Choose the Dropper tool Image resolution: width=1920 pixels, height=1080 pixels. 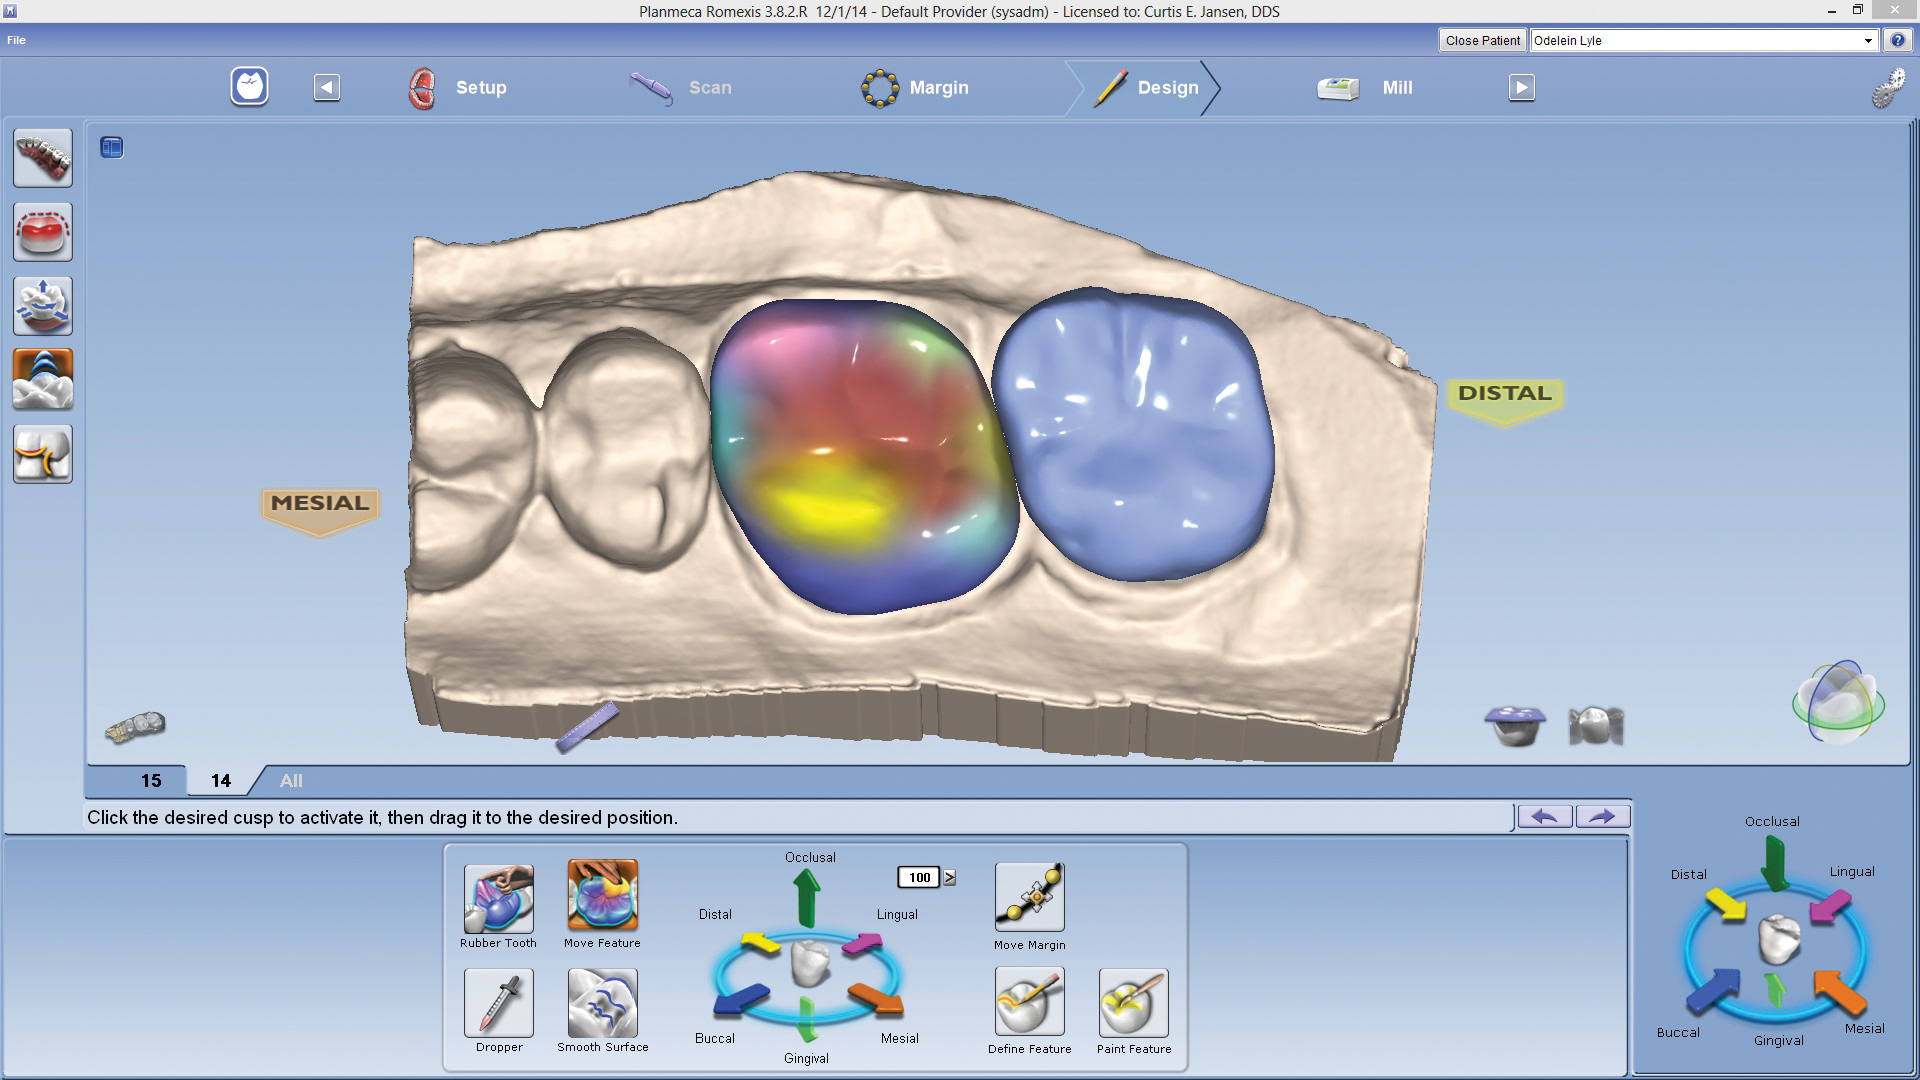pos(498,1003)
